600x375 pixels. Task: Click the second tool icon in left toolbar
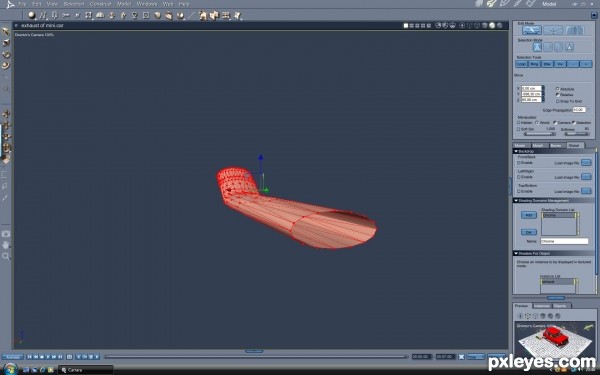pyautogui.click(x=6, y=42)
